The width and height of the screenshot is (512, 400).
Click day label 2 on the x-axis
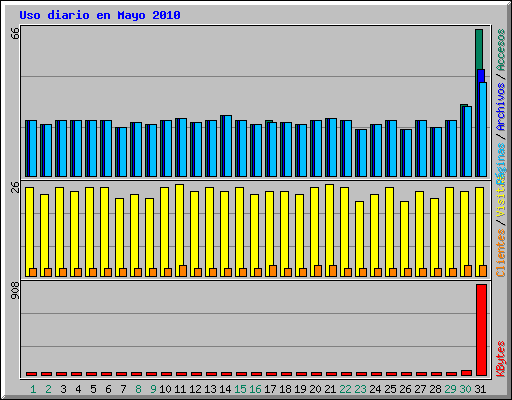[48, 389]
